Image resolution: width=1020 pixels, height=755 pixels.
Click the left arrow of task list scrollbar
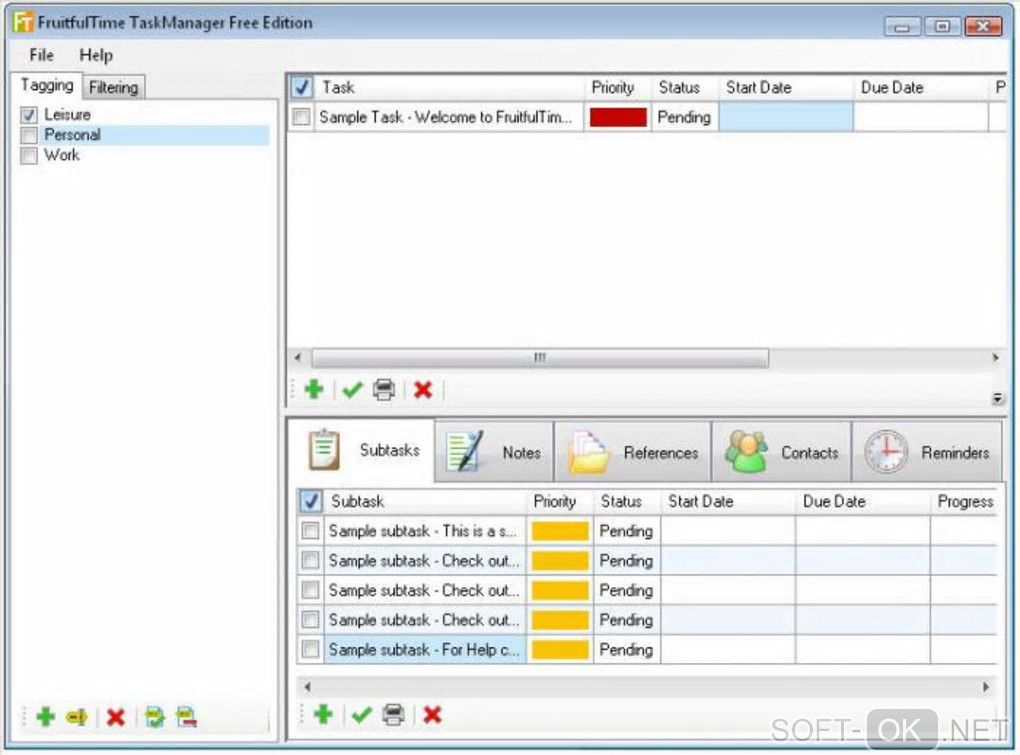pyautogui.click(x=298, y=357)
